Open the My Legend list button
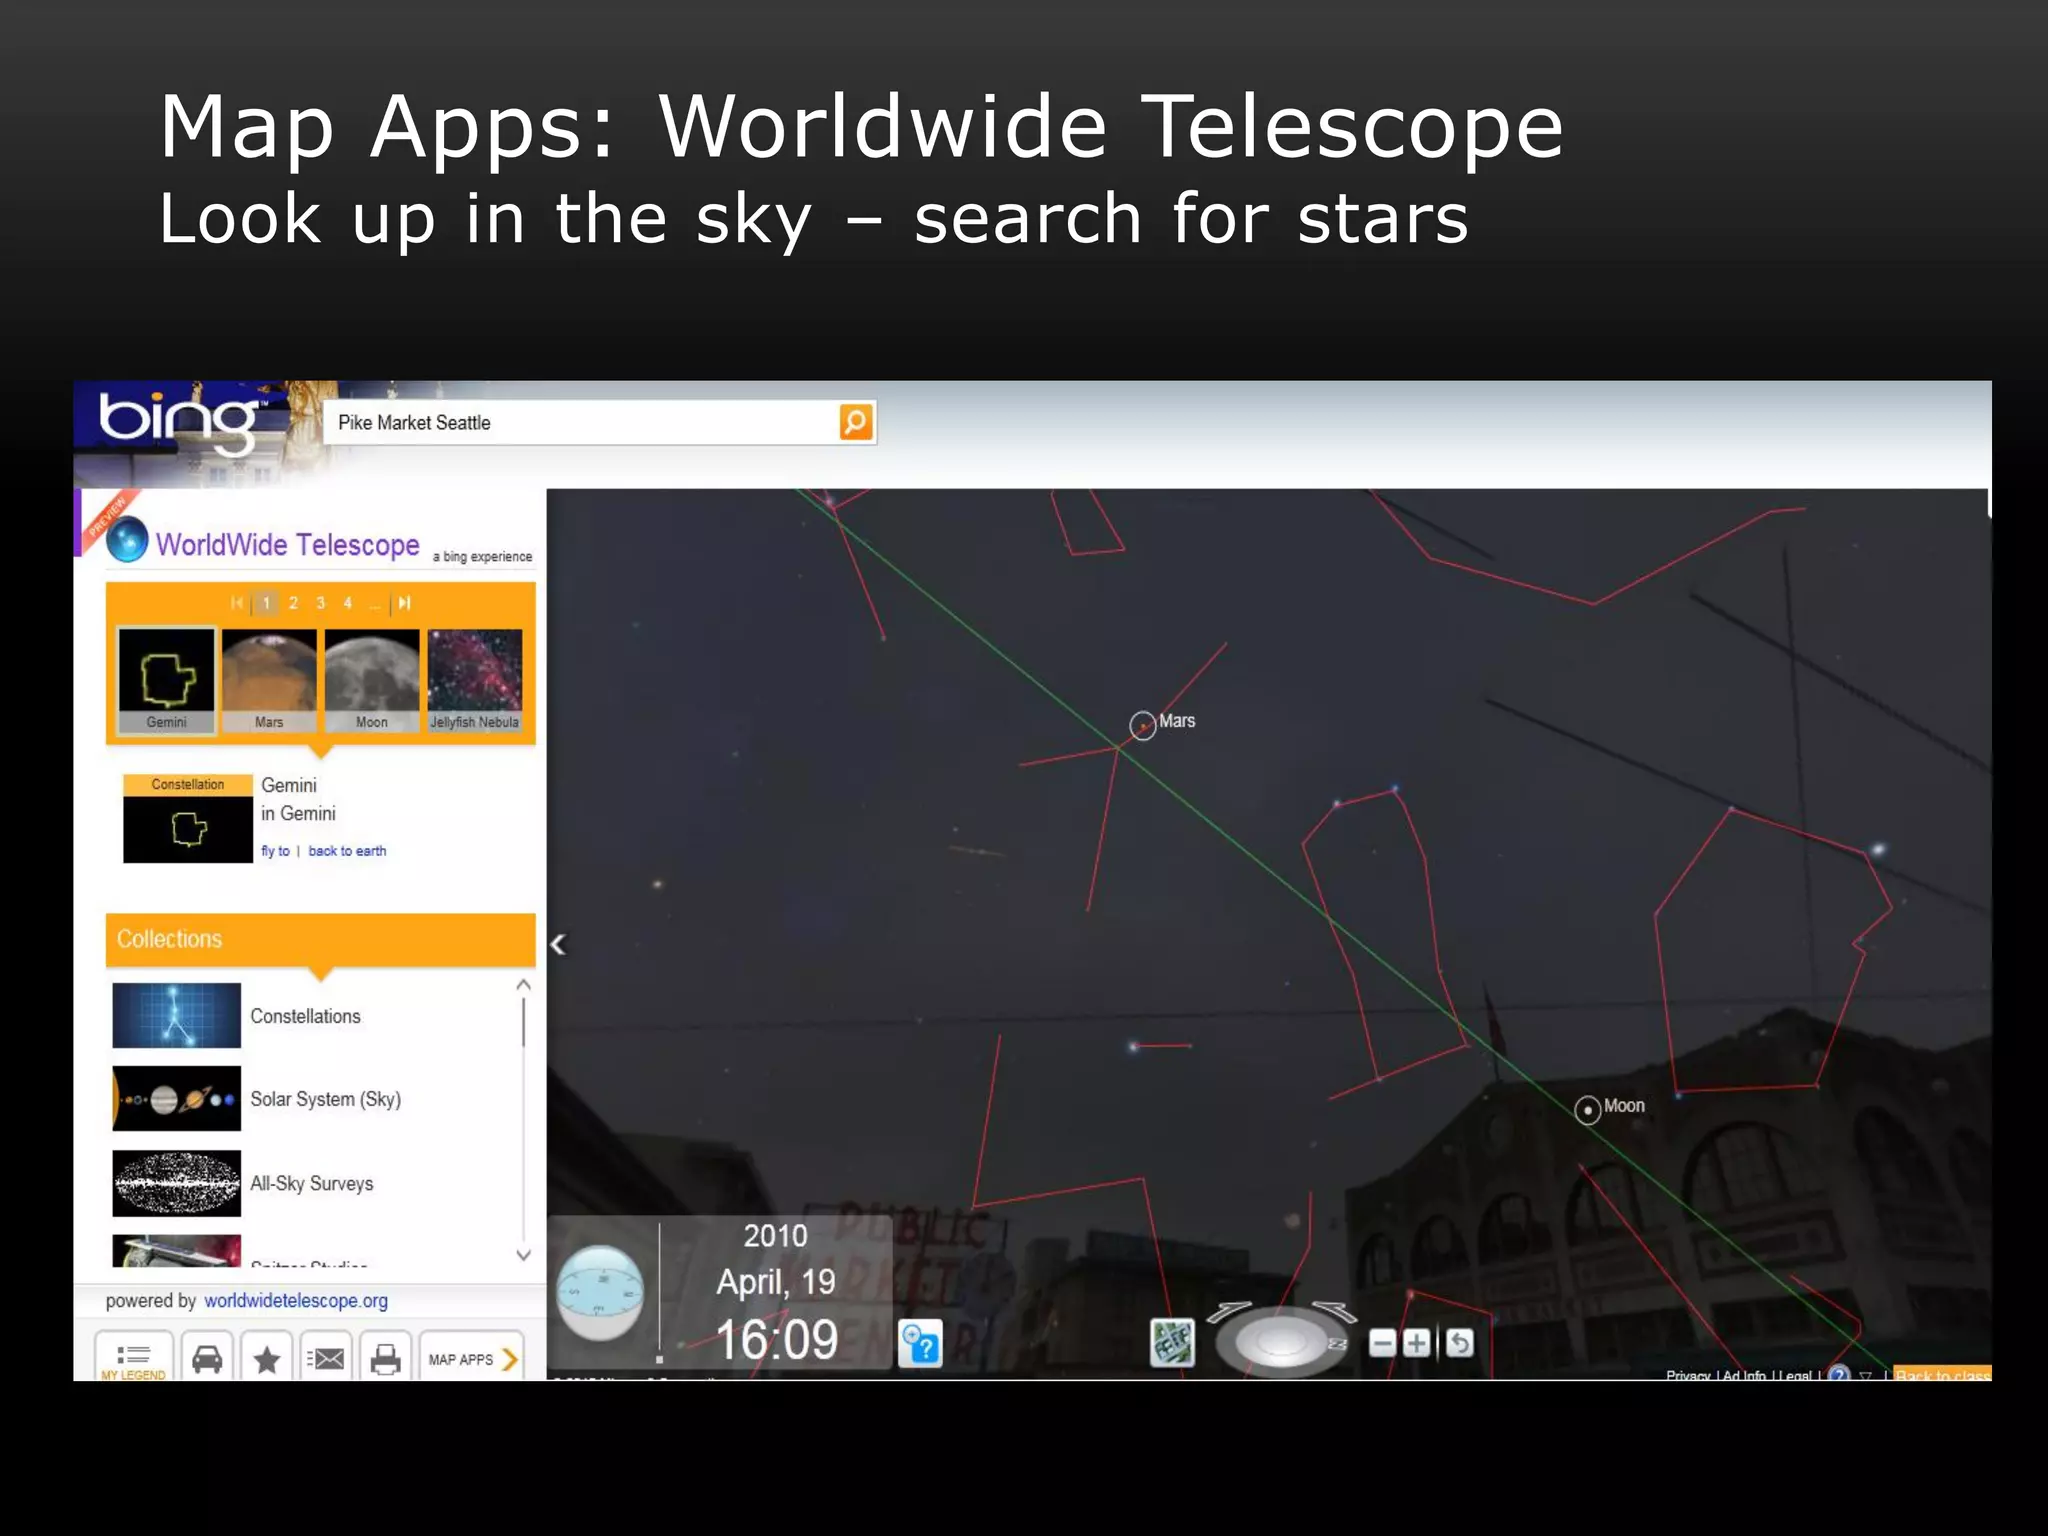This screenshot has width=2048, height=1536. click(134, 1356)
